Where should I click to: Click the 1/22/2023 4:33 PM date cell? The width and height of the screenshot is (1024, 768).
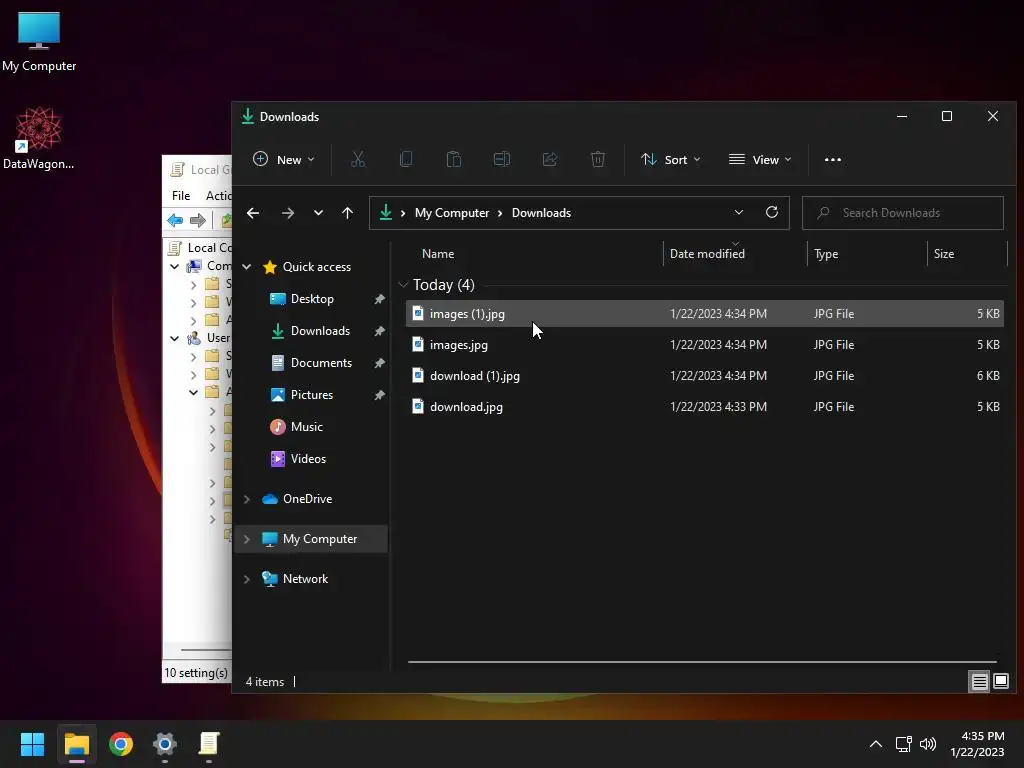tap(718, 407)
